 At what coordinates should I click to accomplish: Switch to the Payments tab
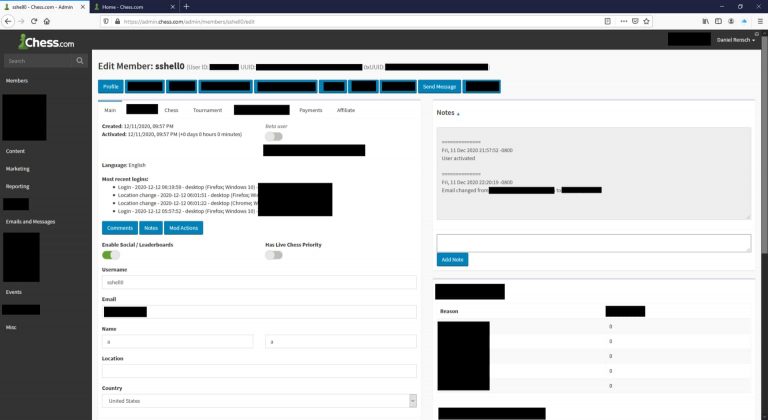(311, 110)
